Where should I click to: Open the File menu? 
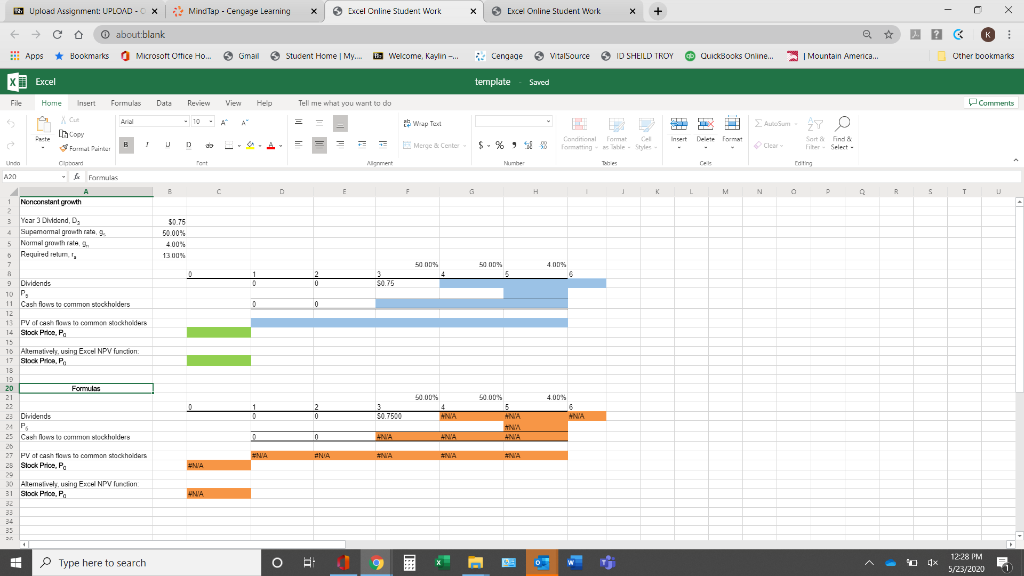(x=16, y=103)
